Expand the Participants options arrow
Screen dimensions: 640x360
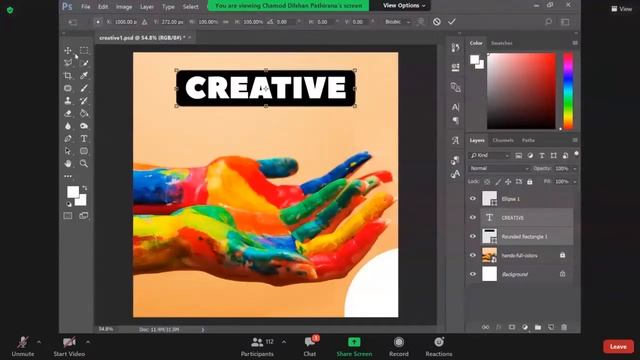point(284,342)
